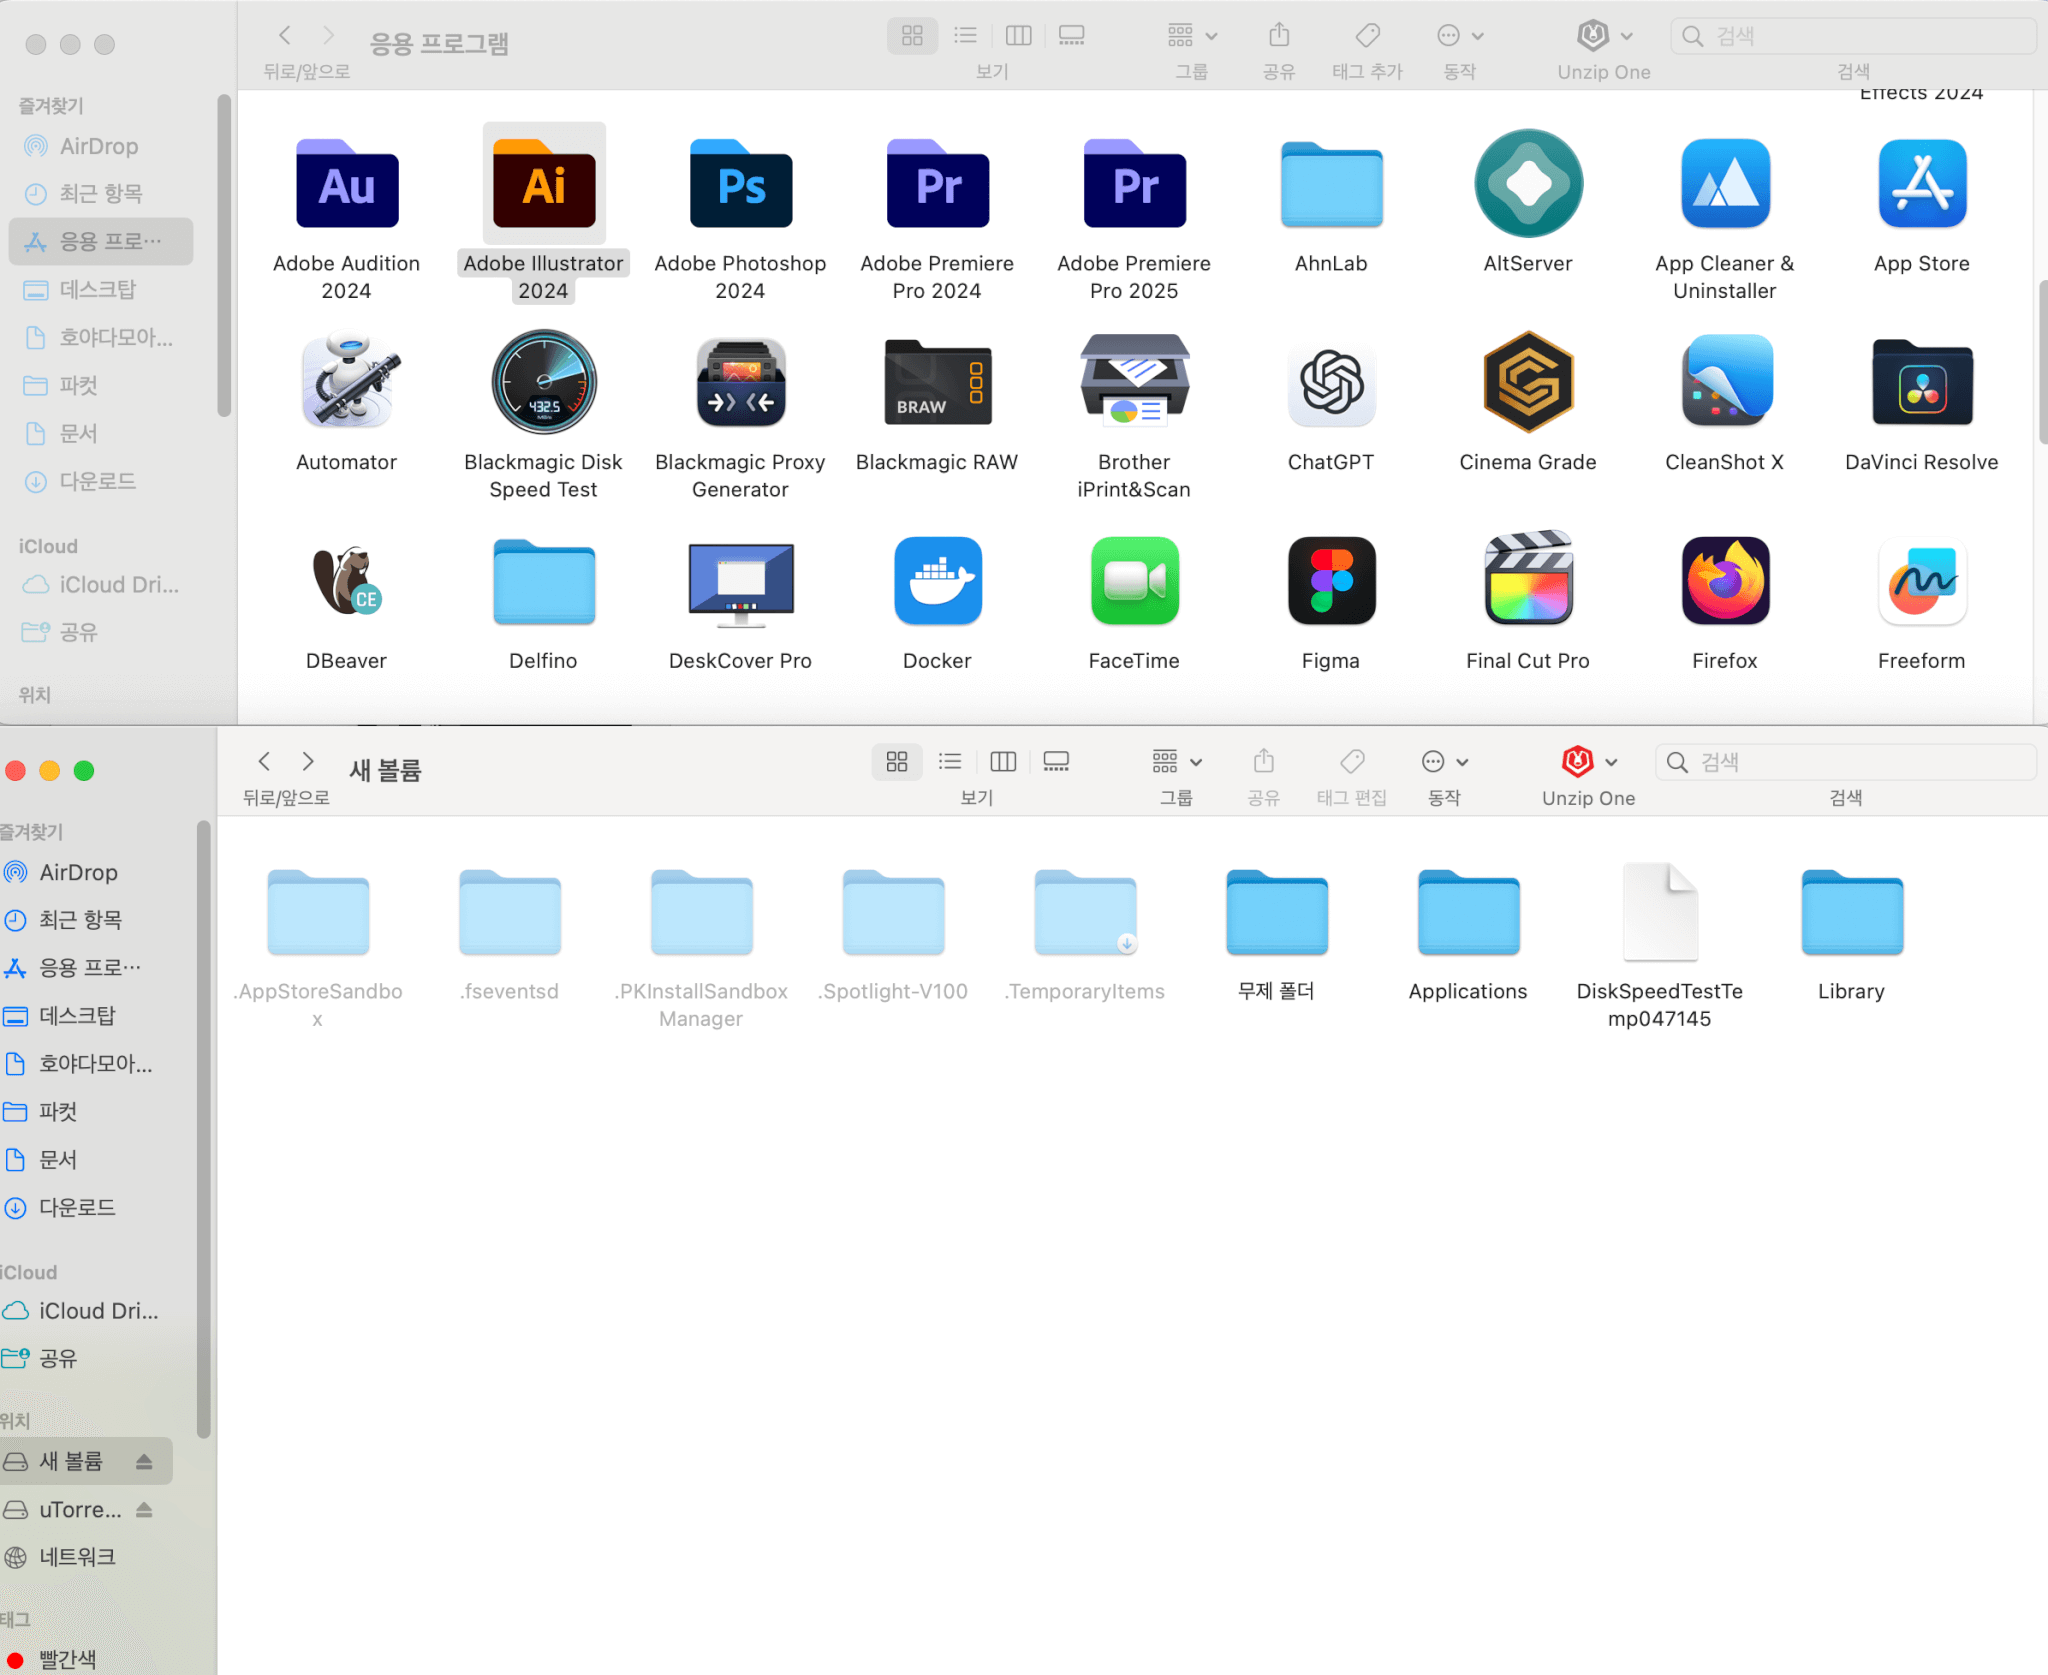Select Adobe Premiere Pro 2025 icon

click(x=1135, y=184)
